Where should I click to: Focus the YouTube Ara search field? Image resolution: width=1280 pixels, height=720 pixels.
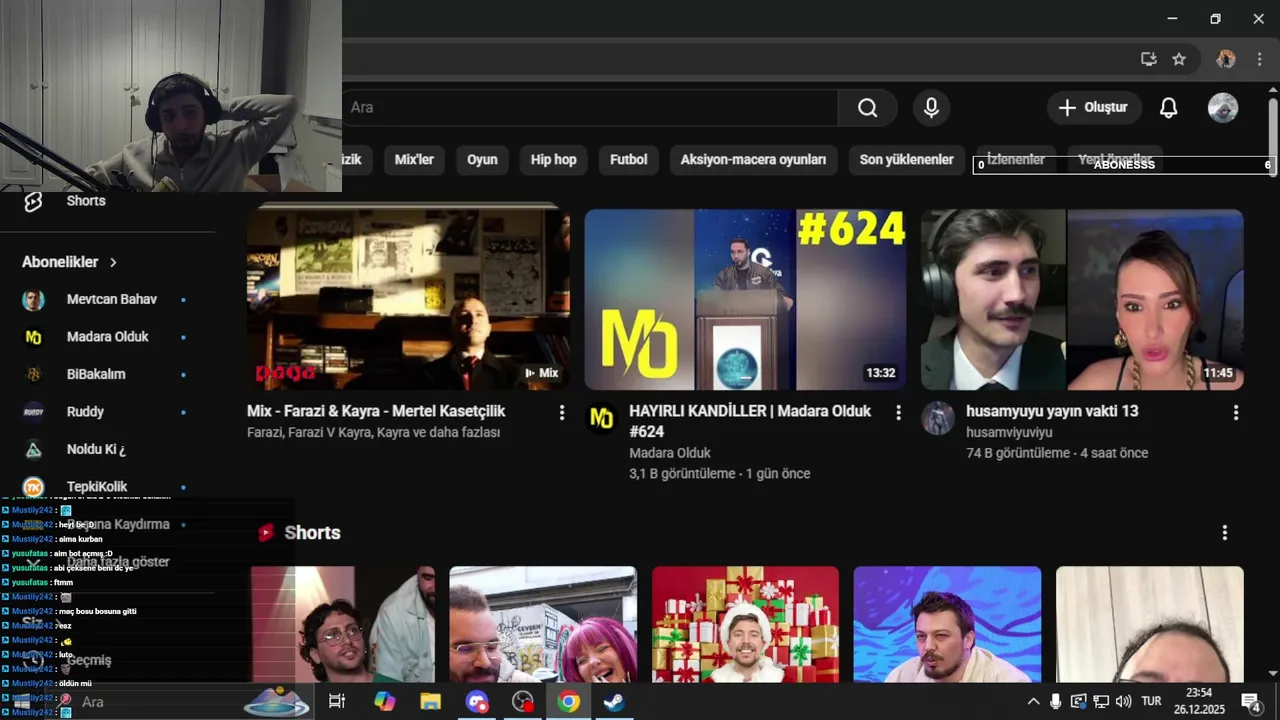pyautogui.click(x=590, y=108)
